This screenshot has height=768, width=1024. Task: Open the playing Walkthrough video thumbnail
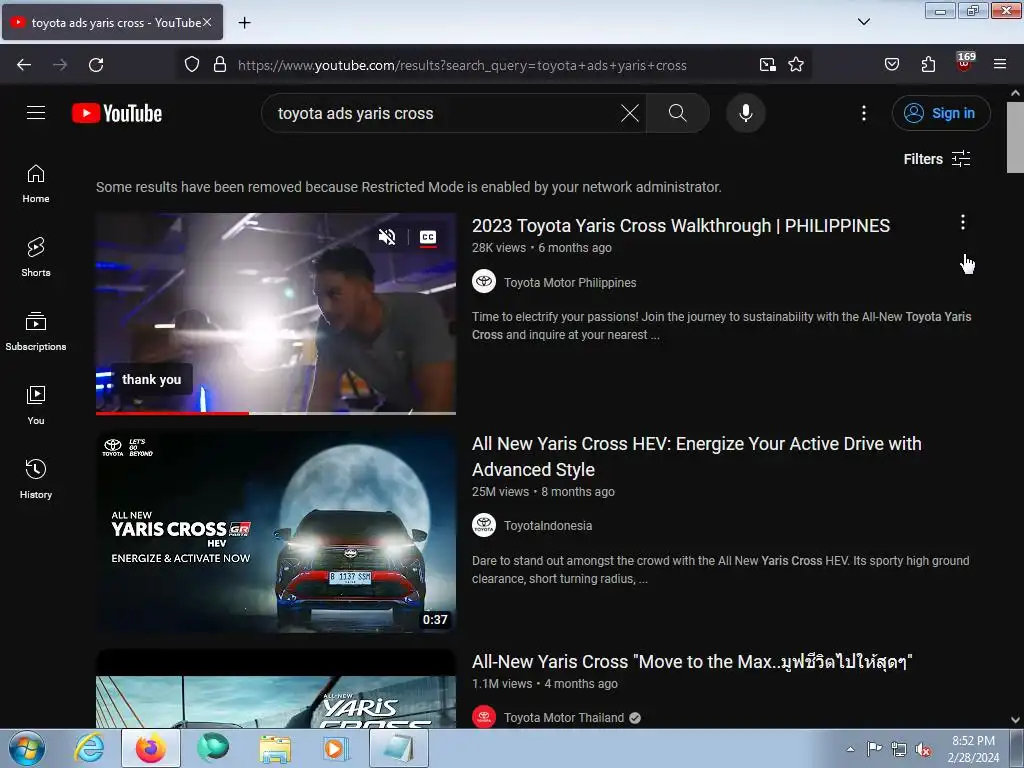click(276, 313)
